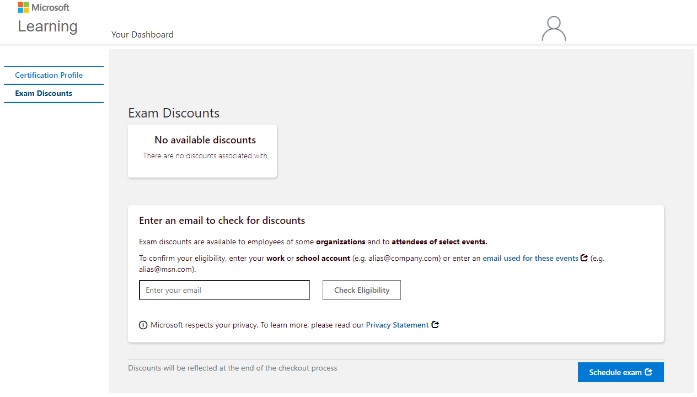This screenshot has width=697, height=397.
Task: Click the info icon beside privacy notice
Action: point(143,325)
